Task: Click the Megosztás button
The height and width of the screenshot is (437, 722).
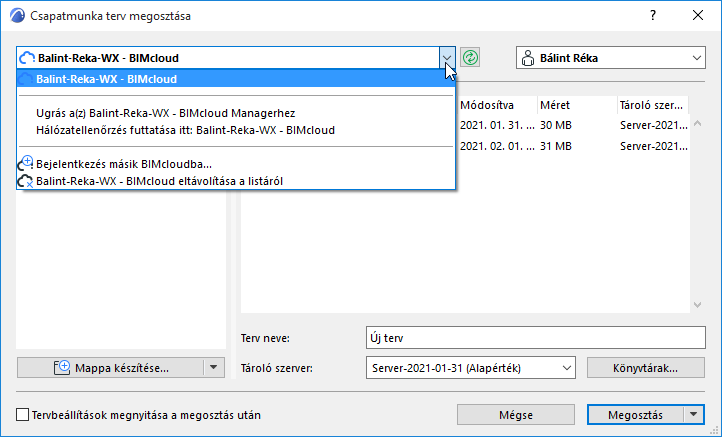Action: coord(635,414)
